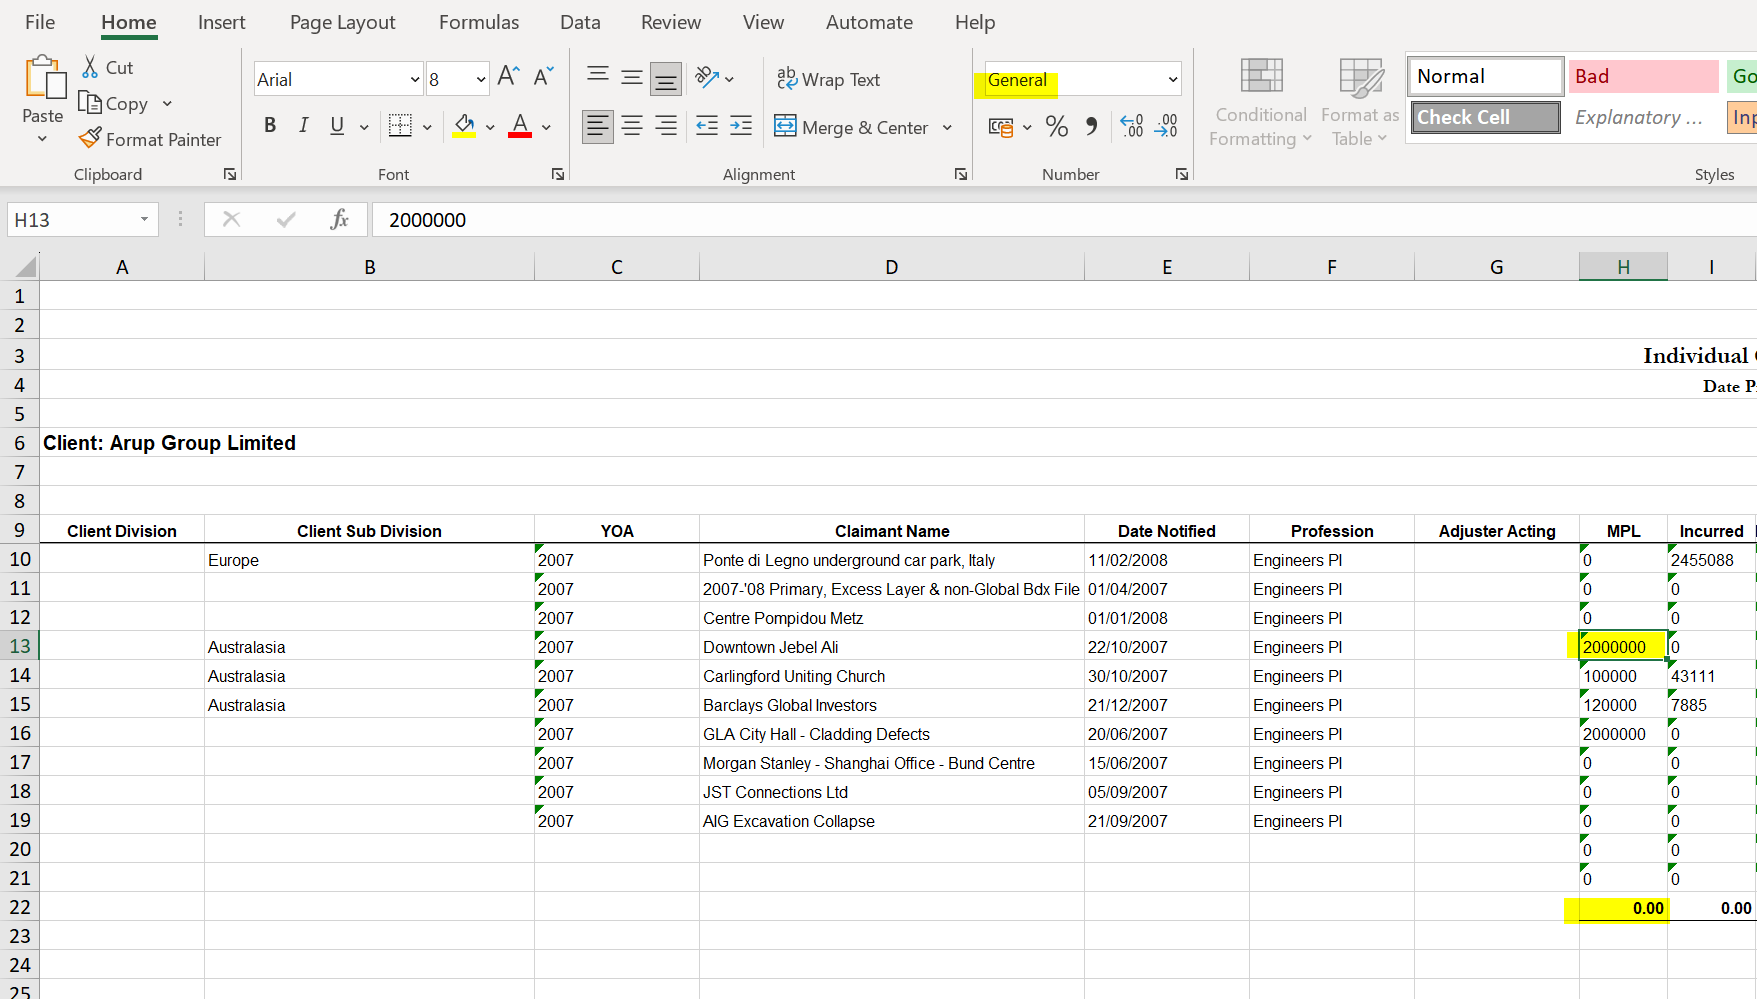The image size is (1757, 999).
Task: Expand the underline style options arrow
Action: click(x=364, y=127)
